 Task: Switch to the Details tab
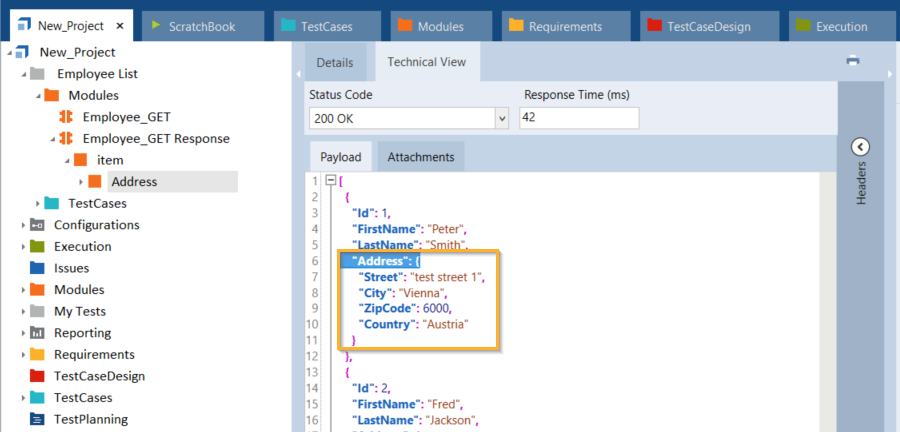point(335,62)
